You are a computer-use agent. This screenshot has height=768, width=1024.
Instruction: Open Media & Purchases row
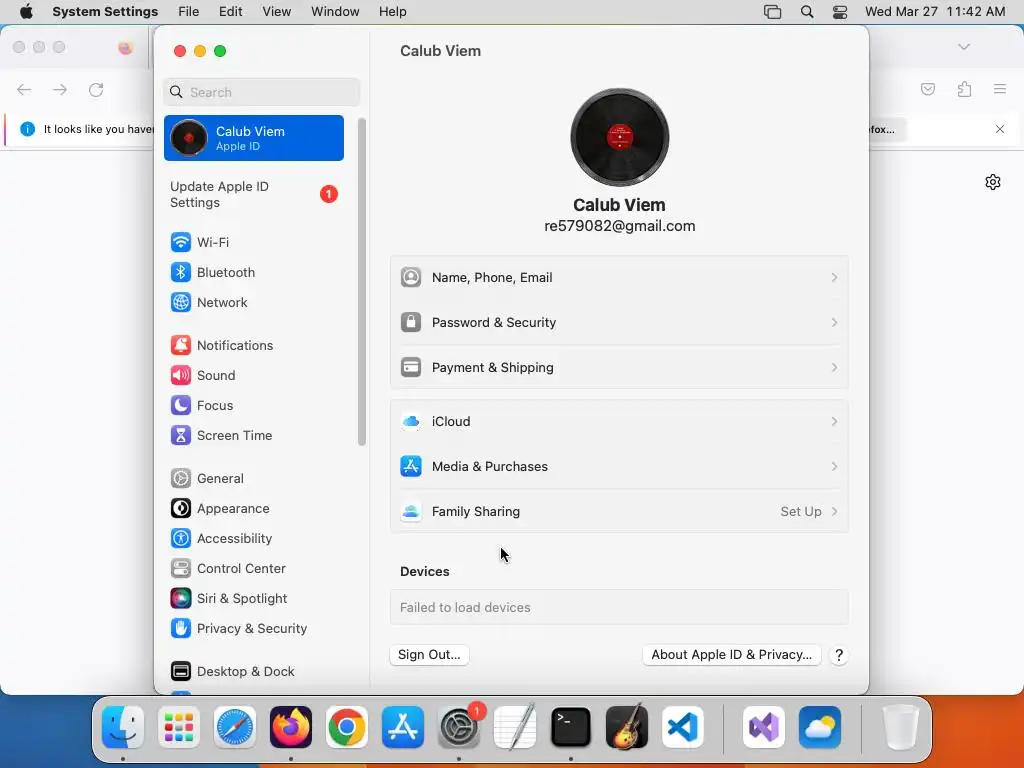click(x=619, y=467)
